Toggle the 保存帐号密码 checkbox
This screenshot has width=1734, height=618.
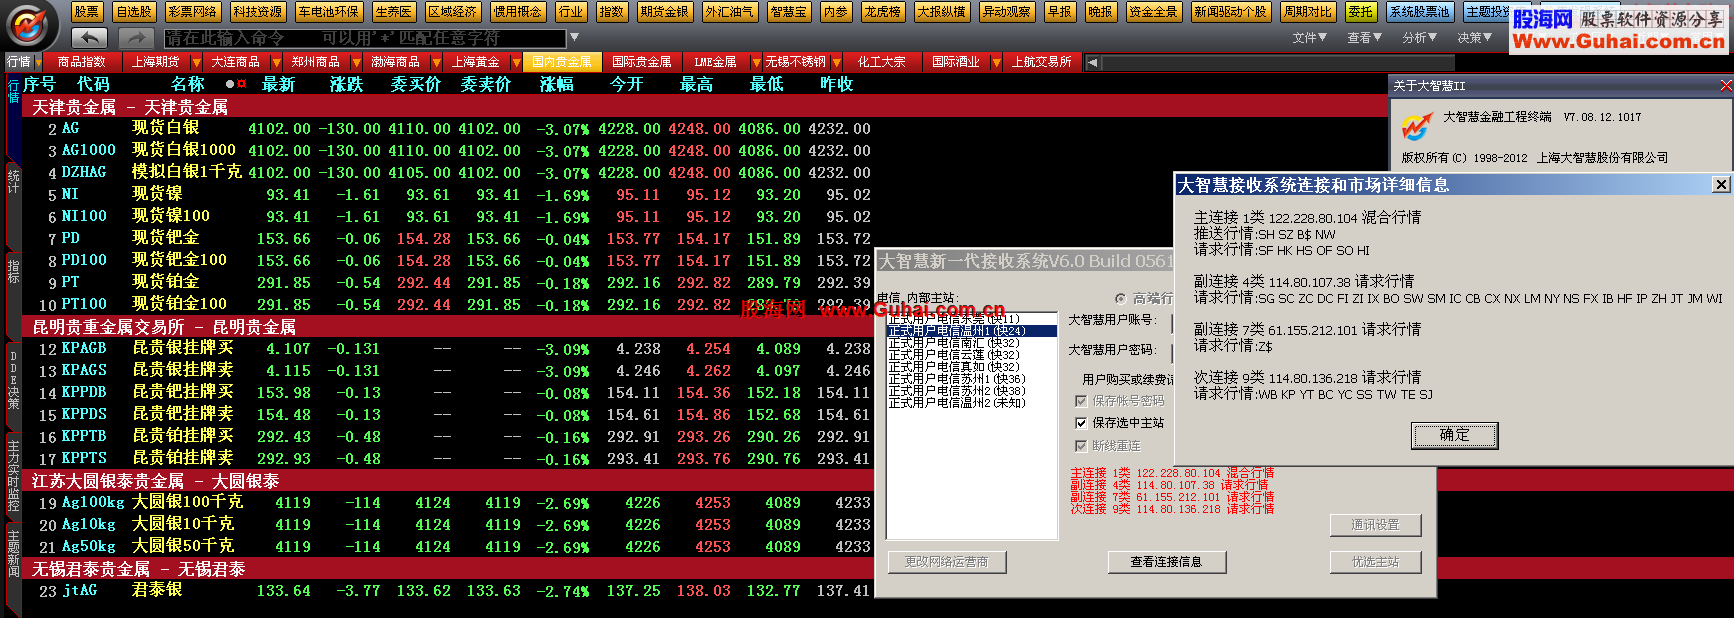point(1081,401)
